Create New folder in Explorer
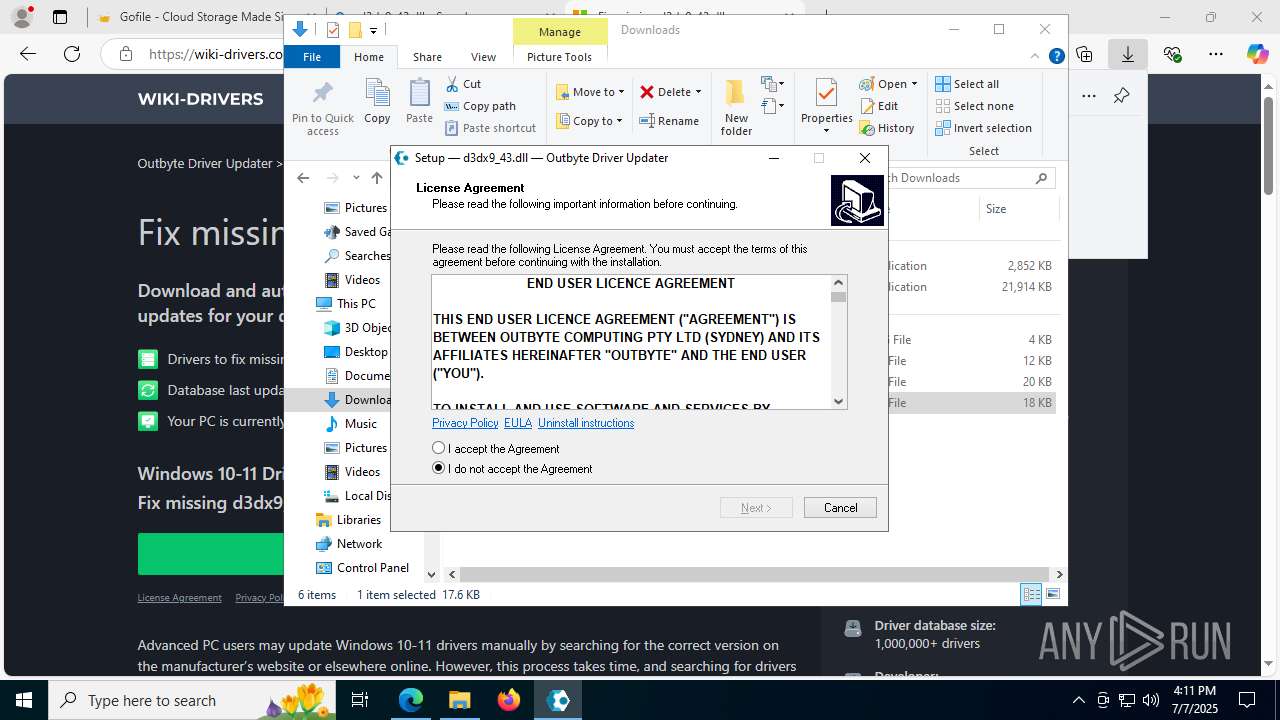This screenshot has height=720, width=1280. (736, 108)
